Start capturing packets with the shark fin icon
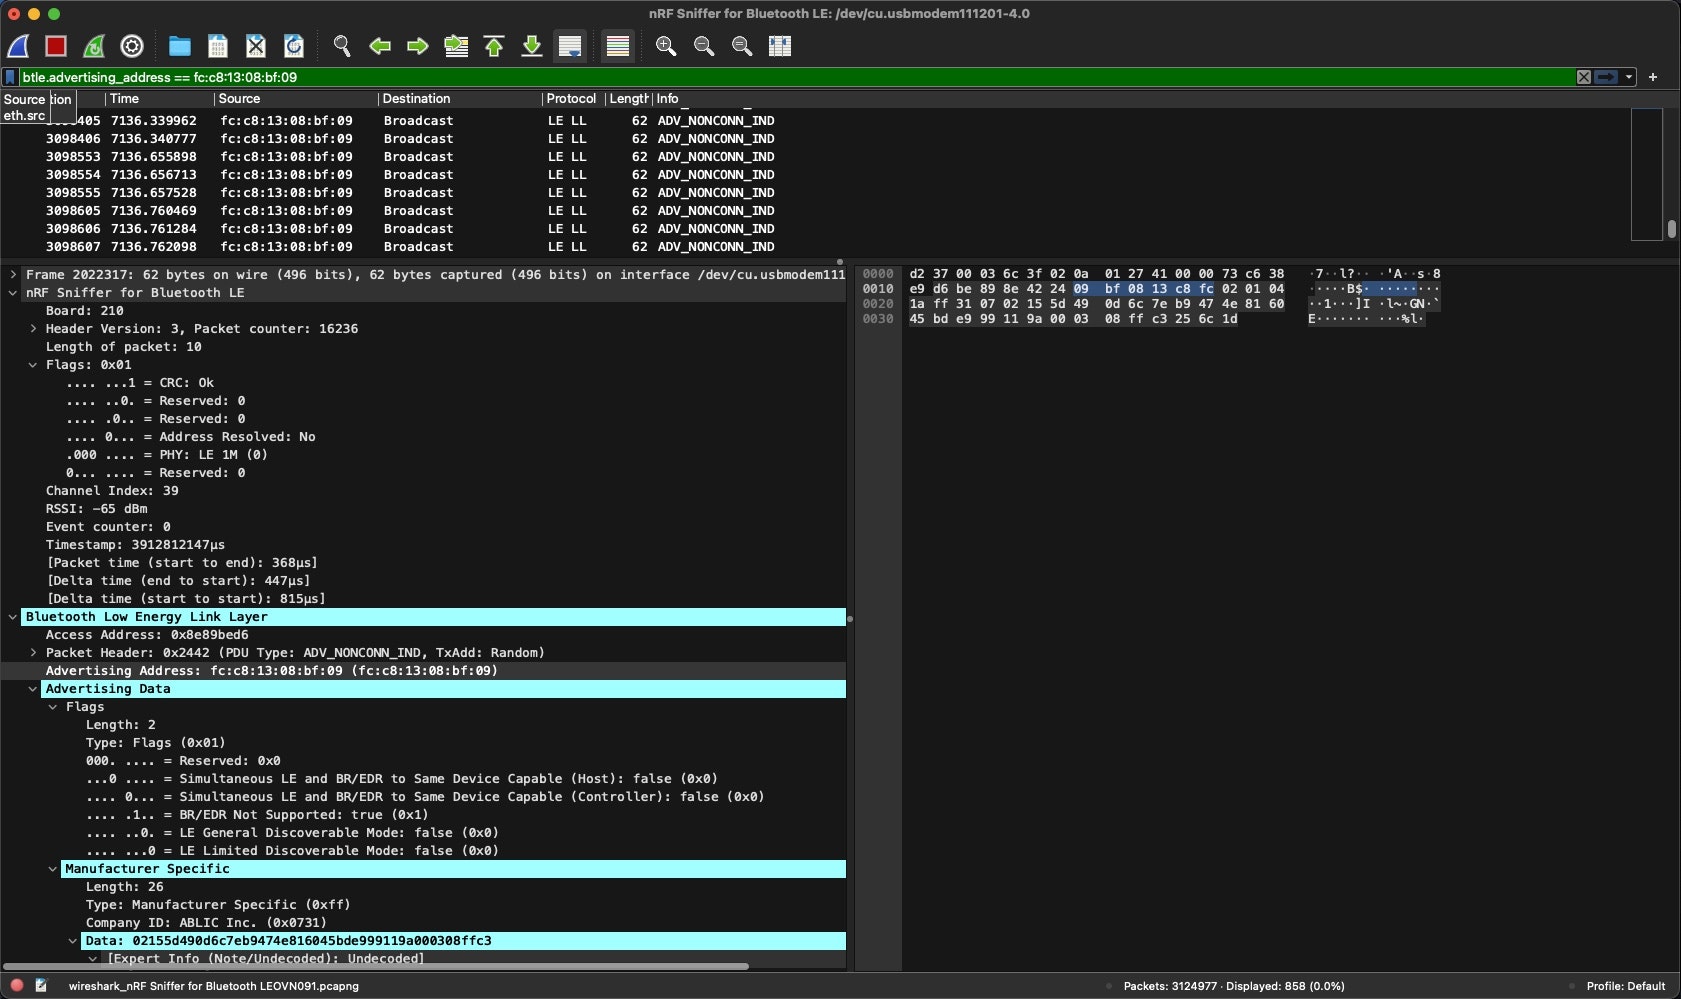The image size is (1681, 999). click(18, 46)
